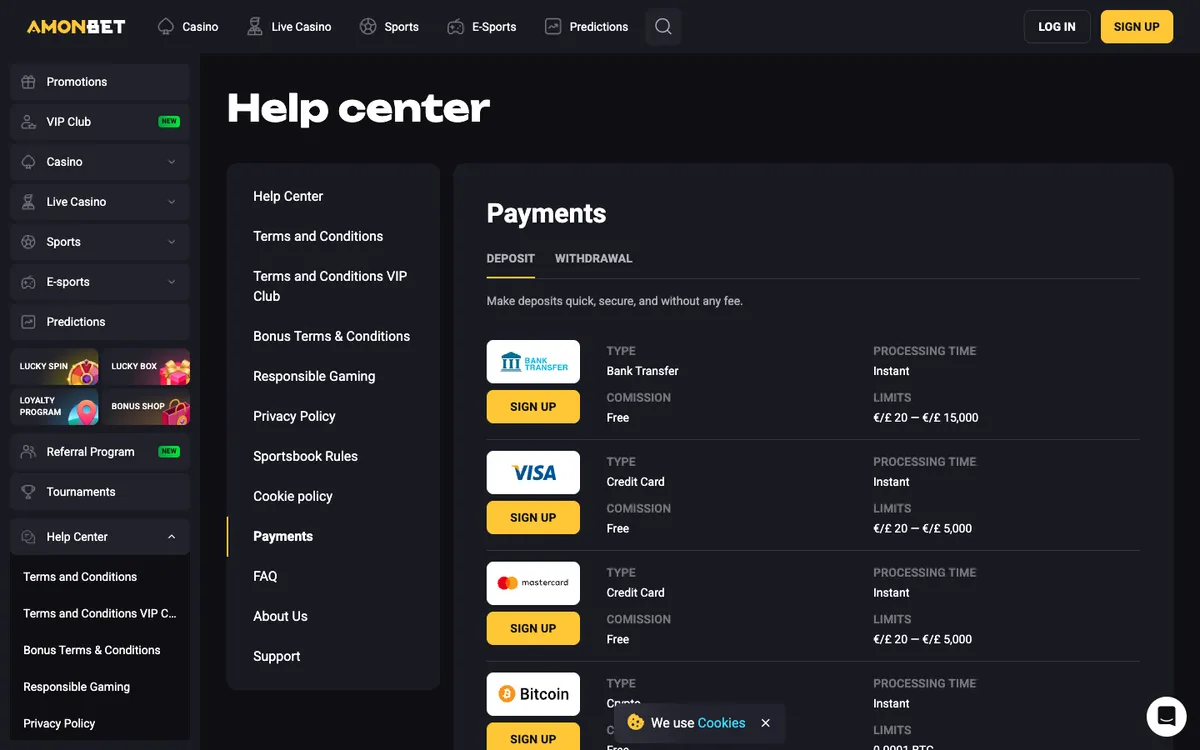Click the Mastercard logo
The width and height of the screenshot is (1200, 750).
pos(533,583)
